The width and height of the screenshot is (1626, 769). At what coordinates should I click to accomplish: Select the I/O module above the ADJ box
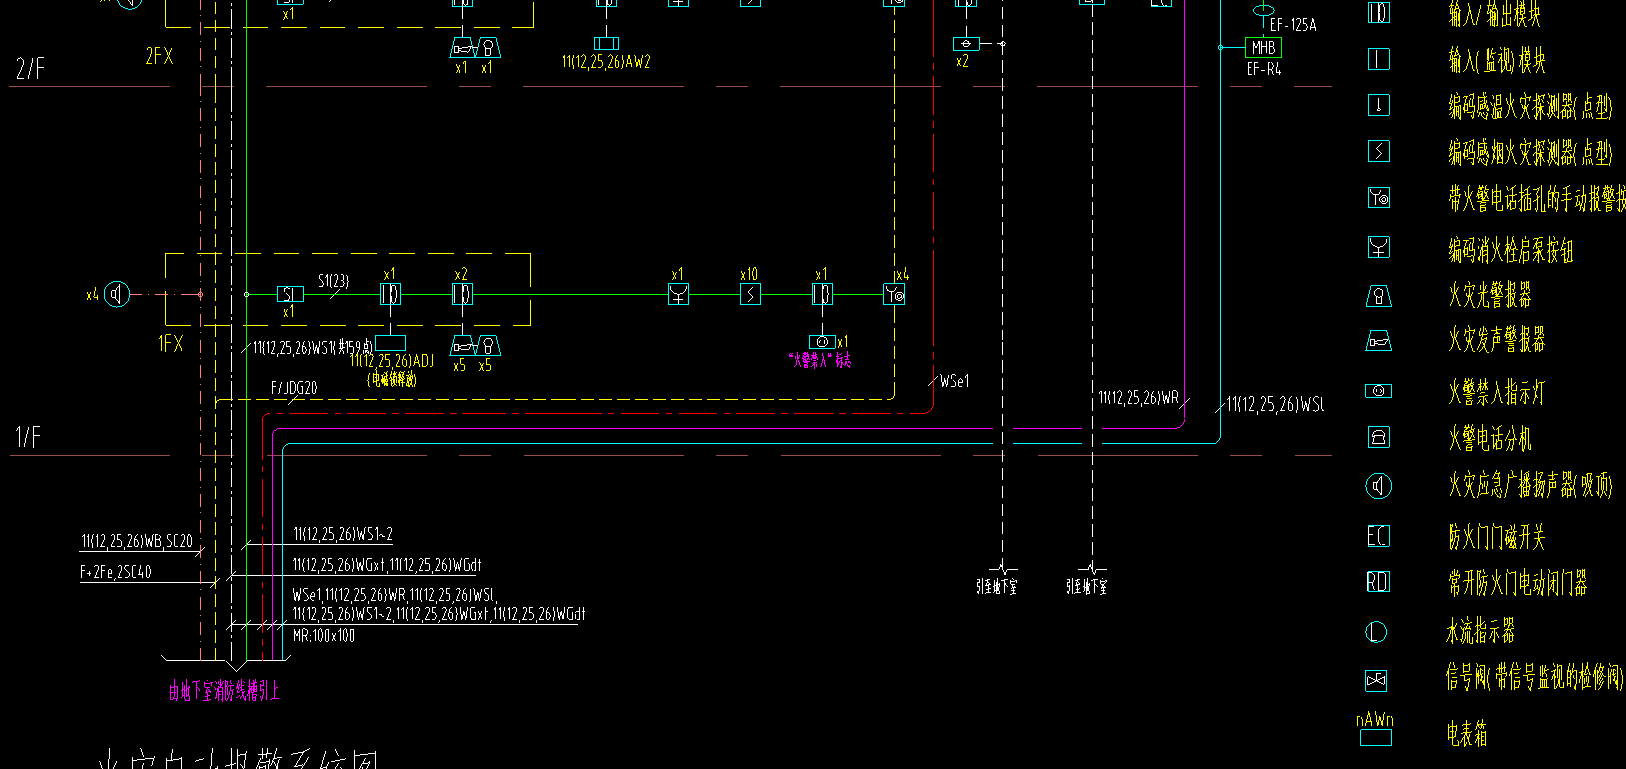390,294
